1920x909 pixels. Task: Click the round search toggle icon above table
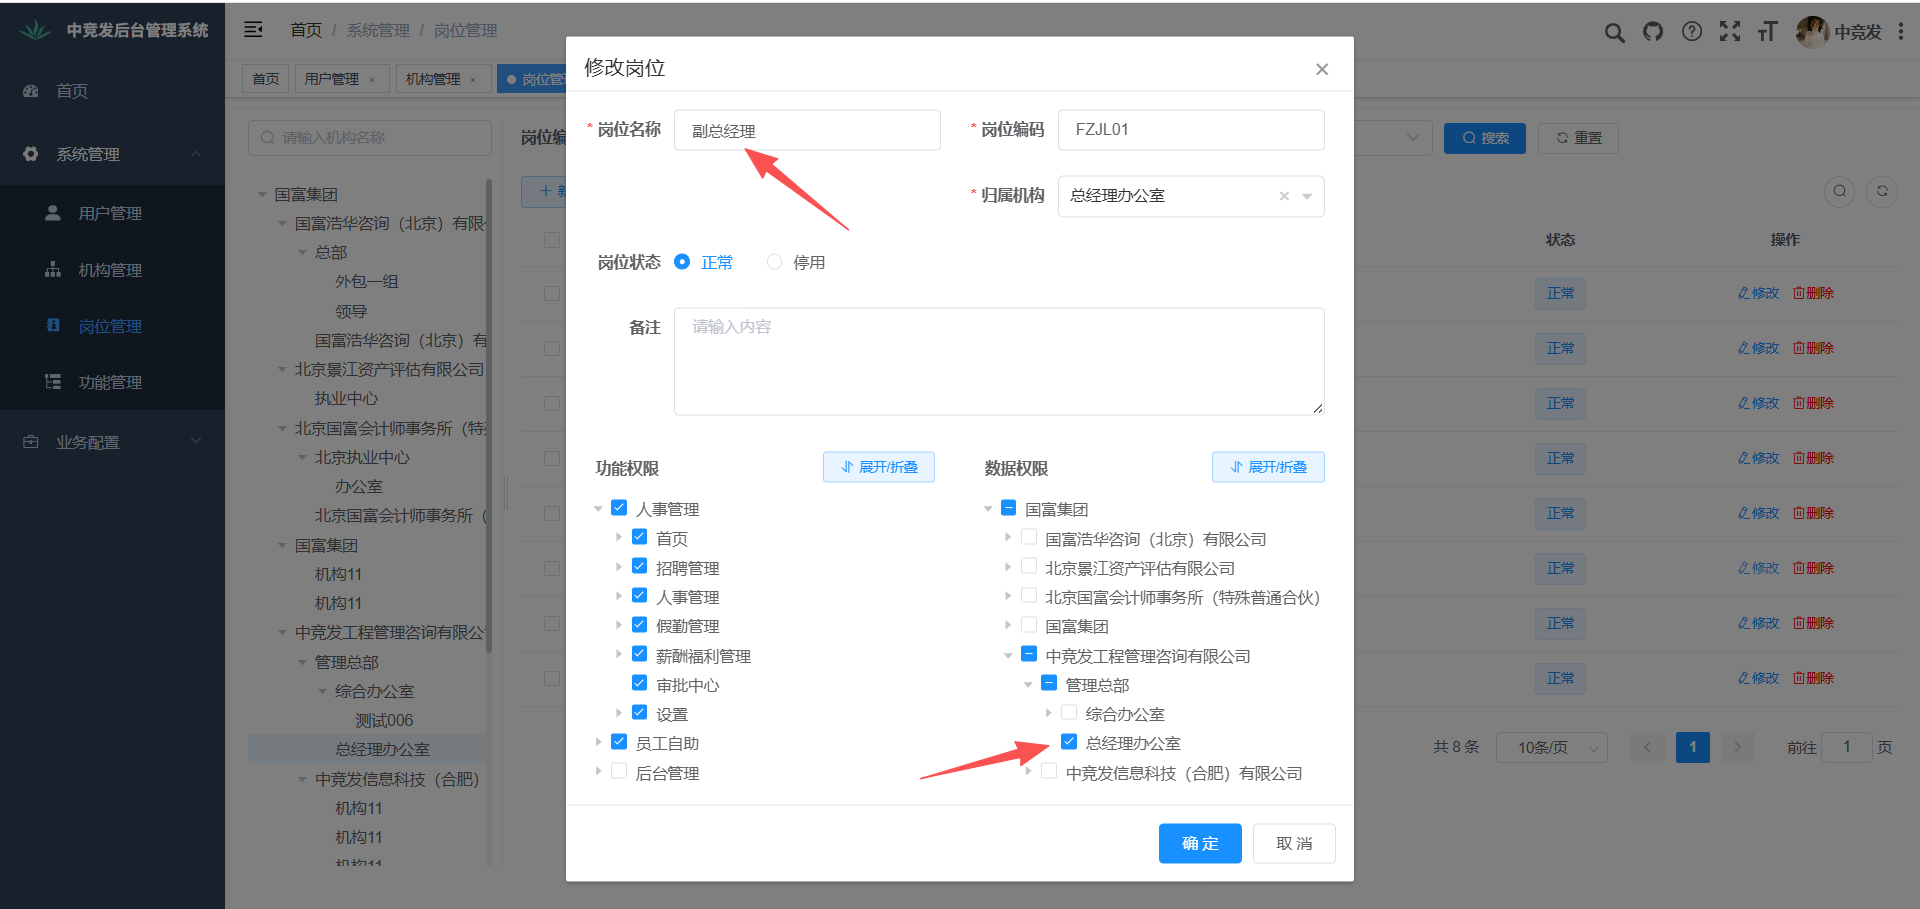(x=1840, y=191)
